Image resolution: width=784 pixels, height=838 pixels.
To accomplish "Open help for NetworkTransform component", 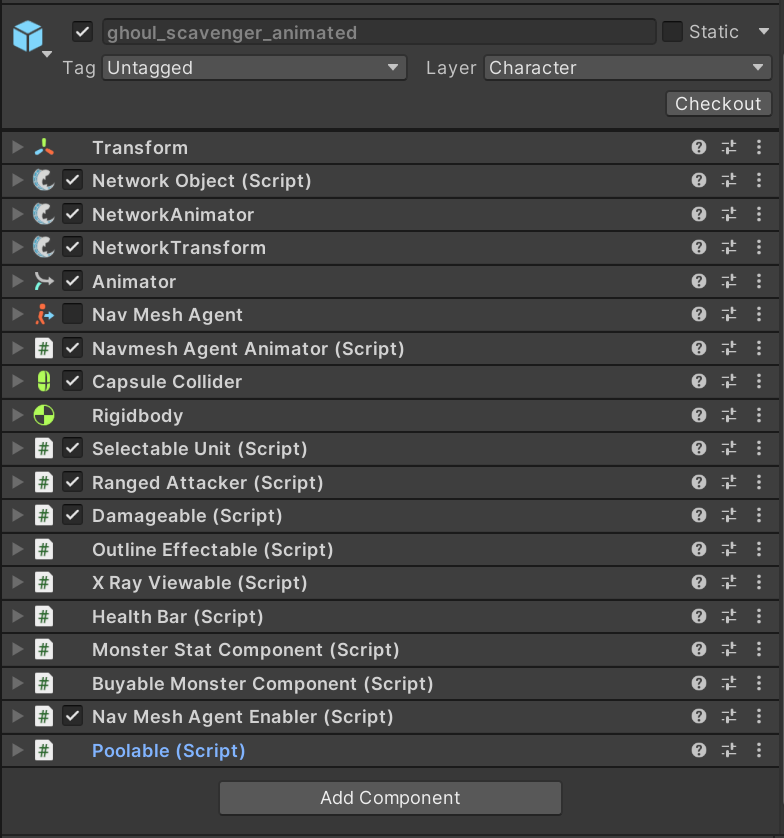I will 698,247.
